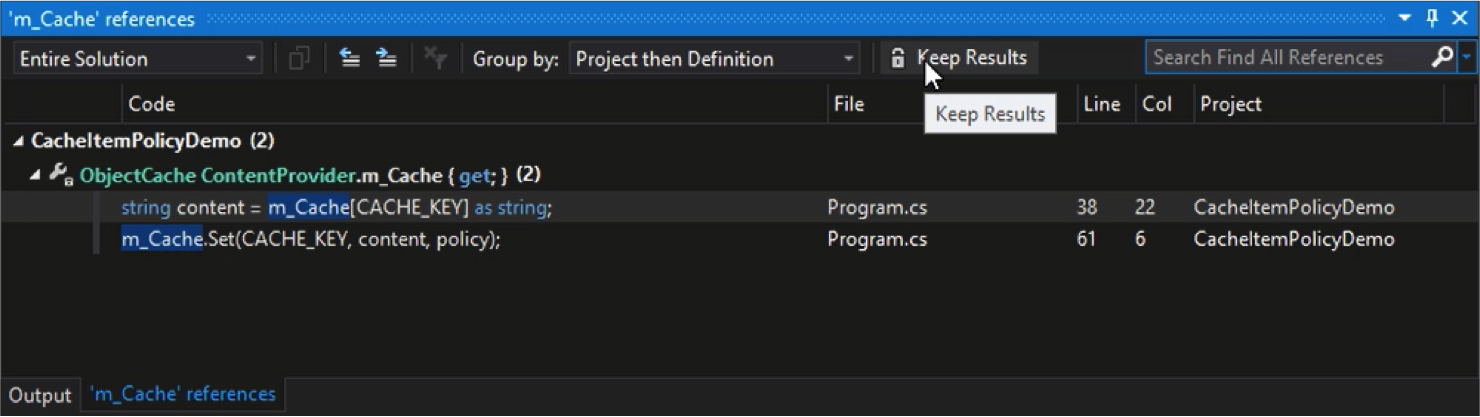This screenshot has width=1480, height=417.
Task: Expand all results with the expand icon
Action: [x=386, y=59]
